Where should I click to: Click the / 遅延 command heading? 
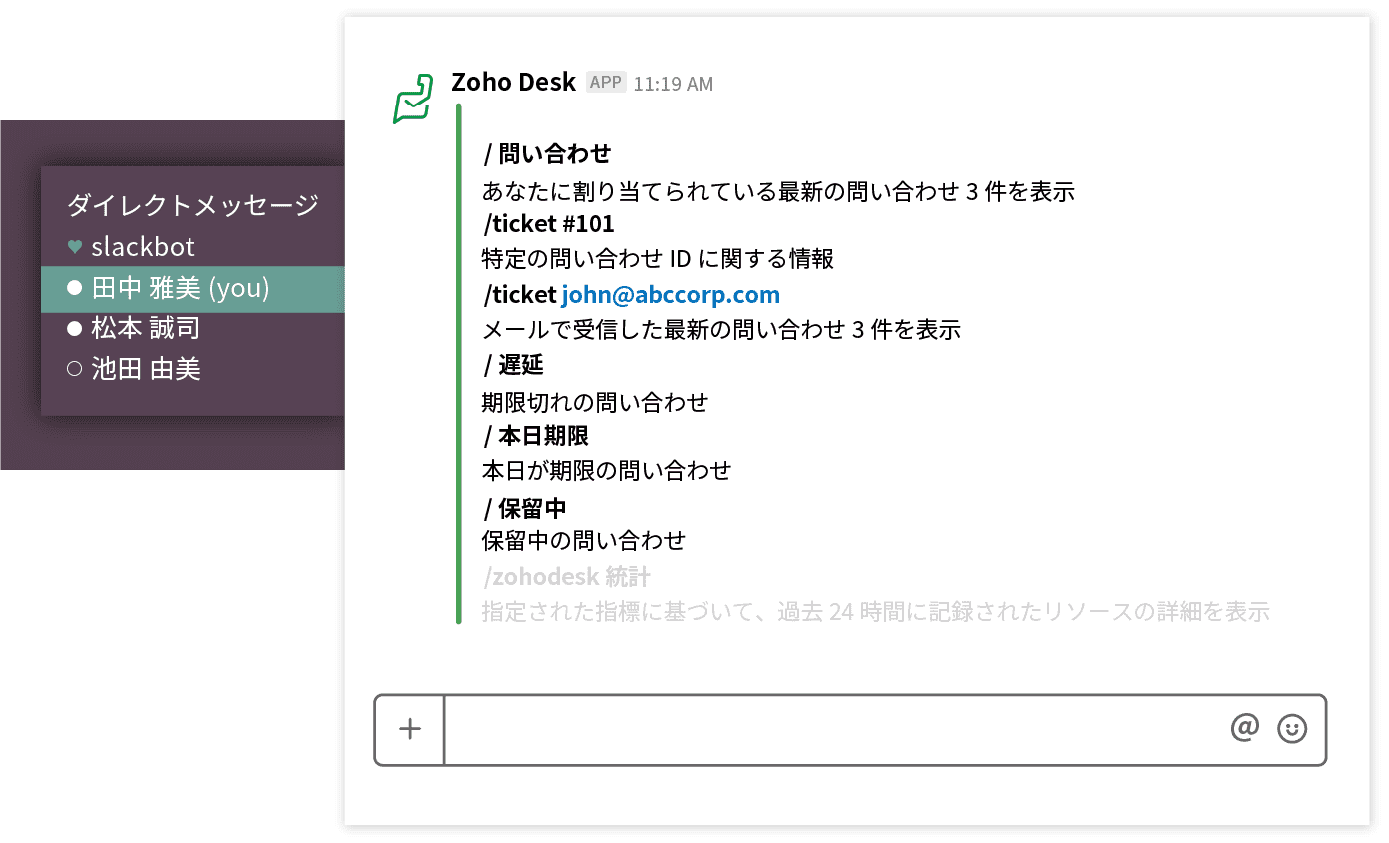[513, 365]
